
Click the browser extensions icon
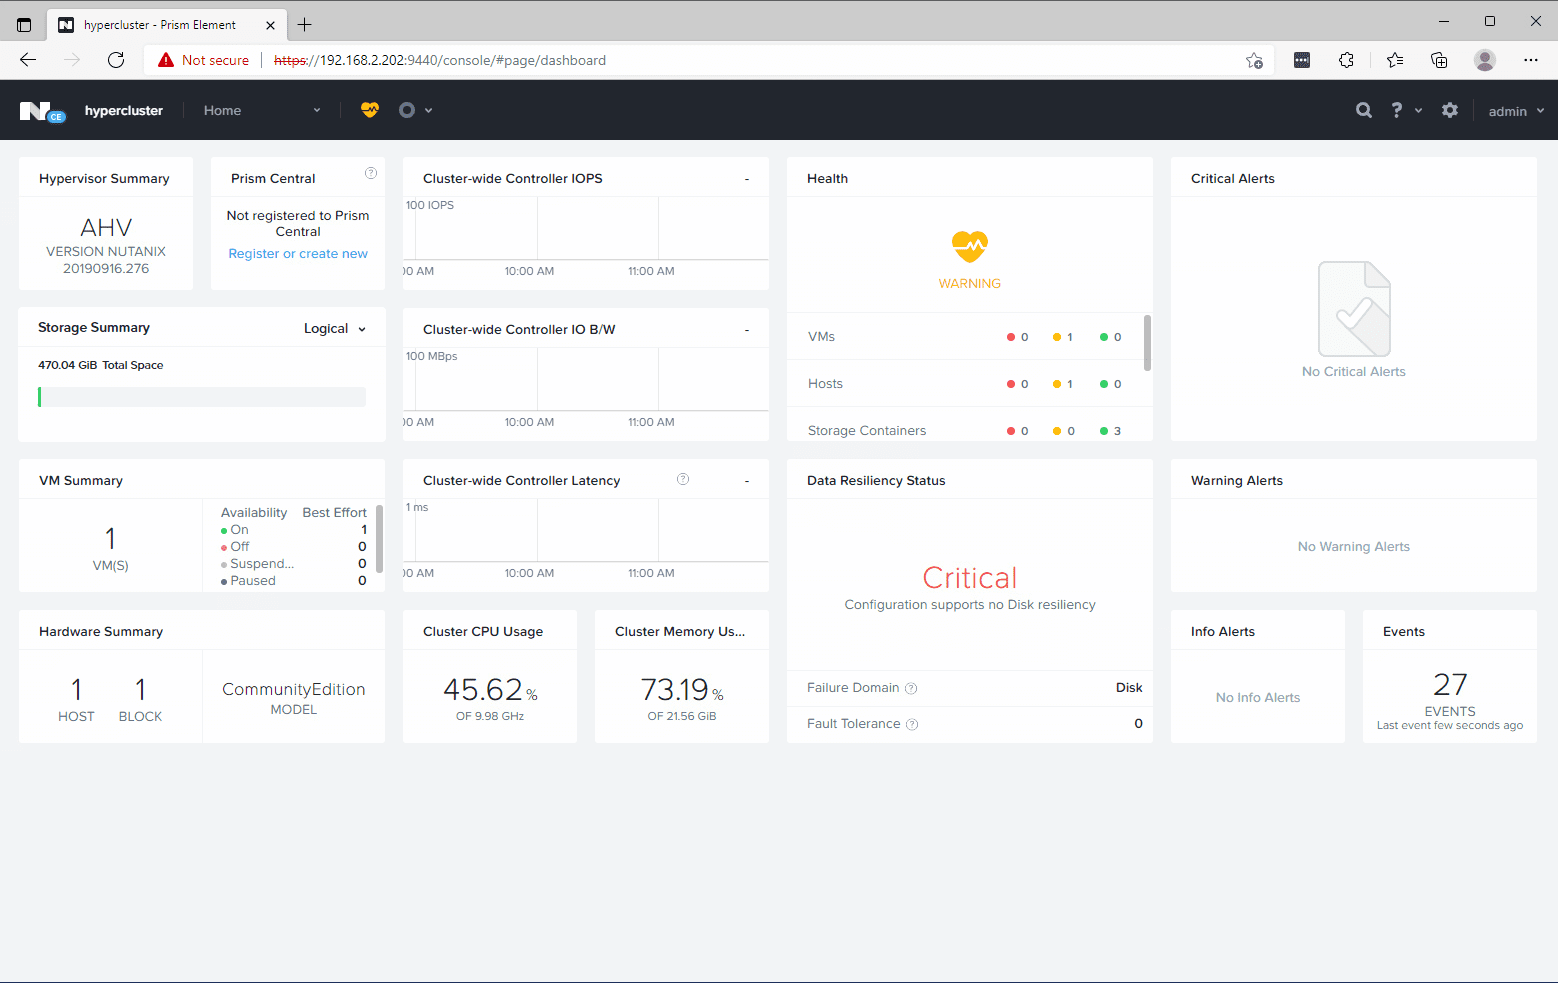click(1346, 60)
